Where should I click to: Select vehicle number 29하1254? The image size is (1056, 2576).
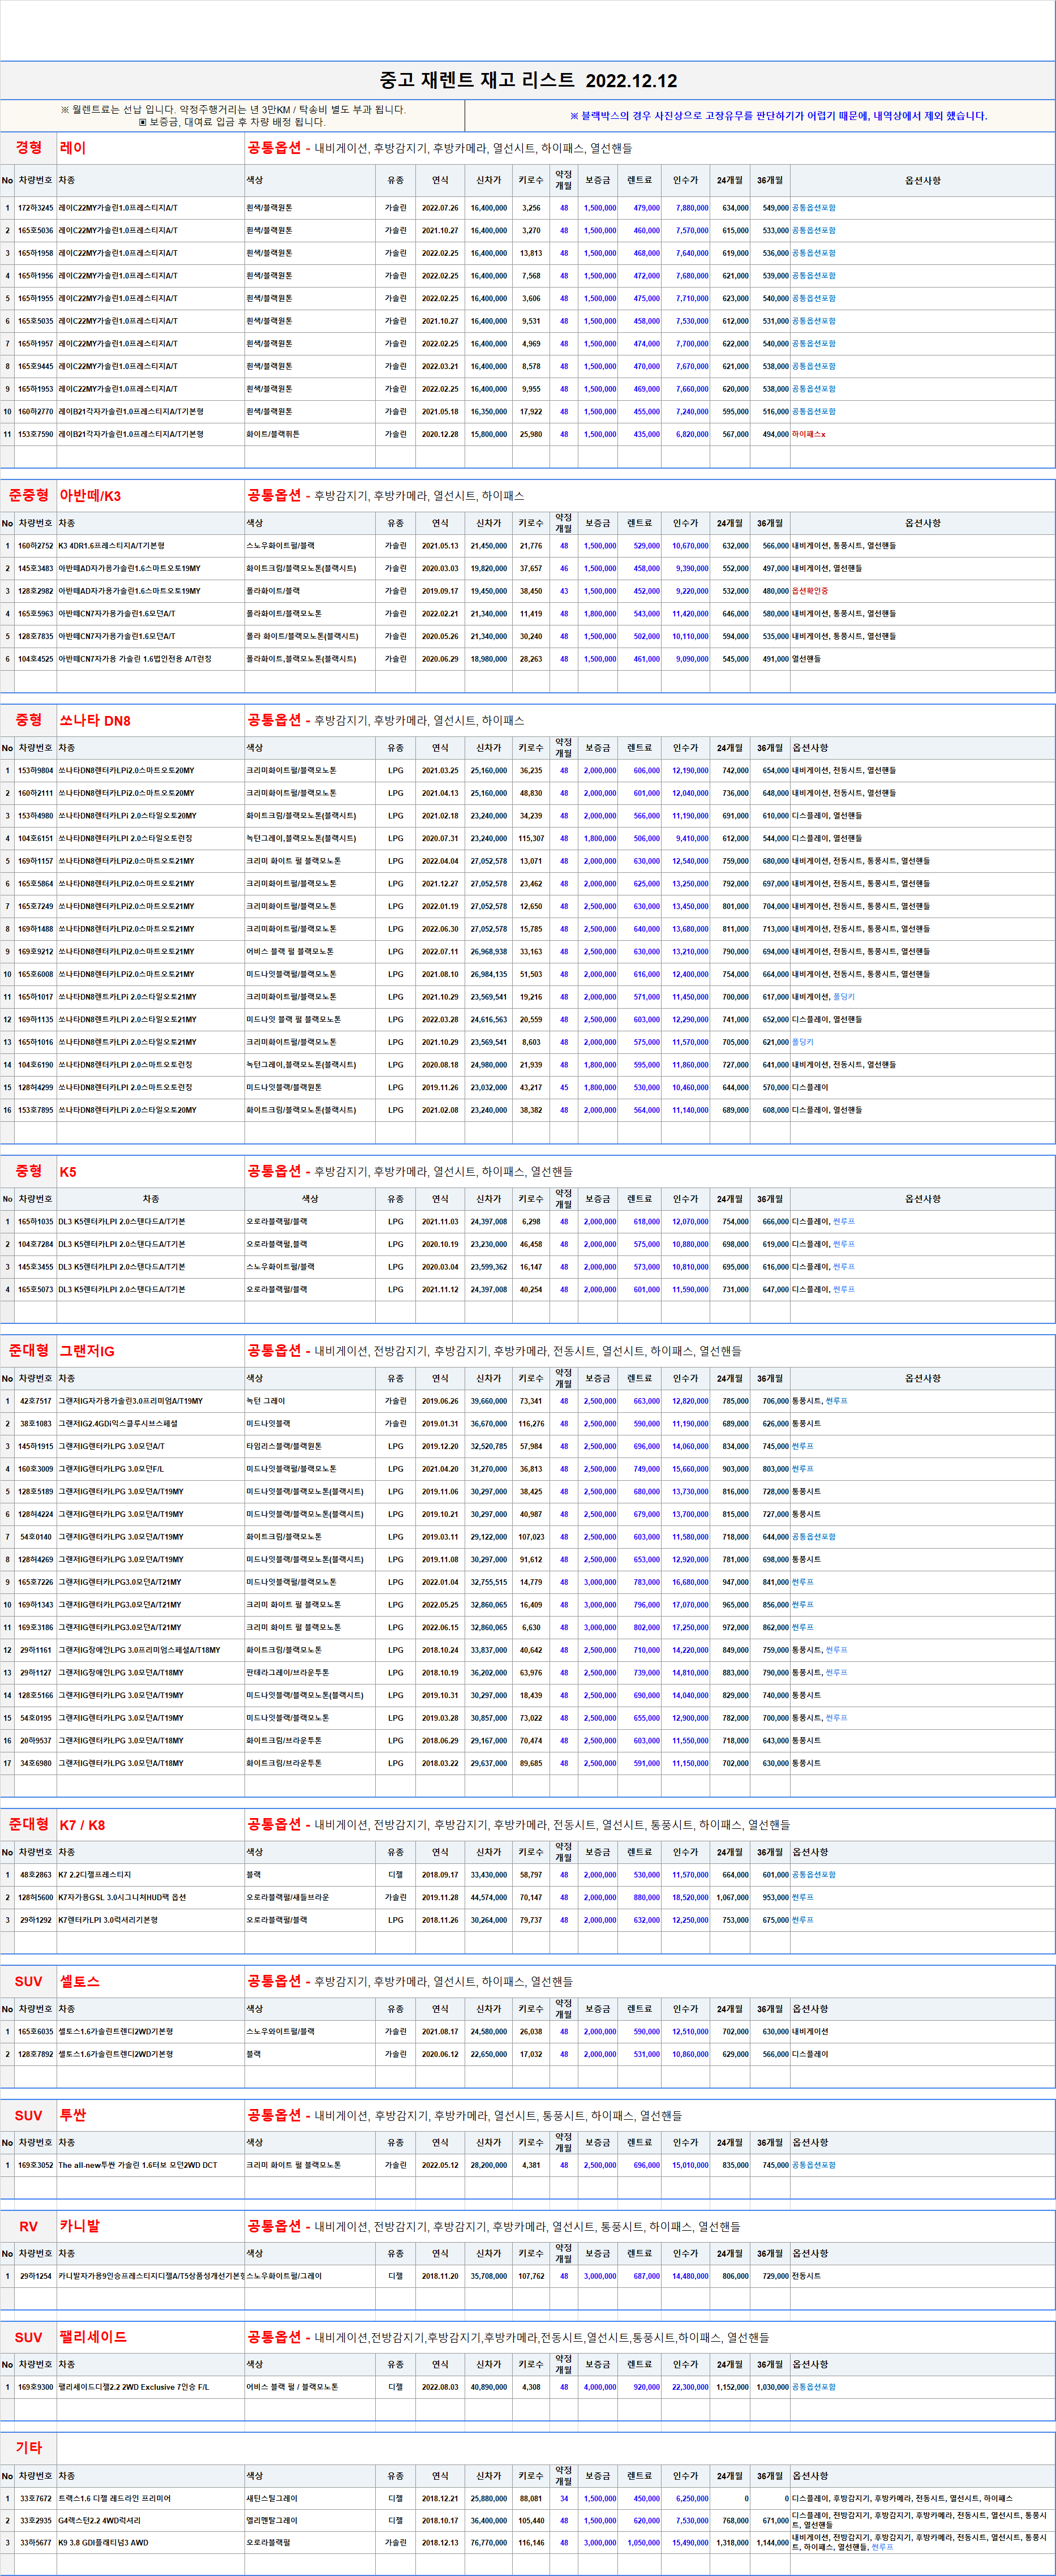[x=35, y=2277]
